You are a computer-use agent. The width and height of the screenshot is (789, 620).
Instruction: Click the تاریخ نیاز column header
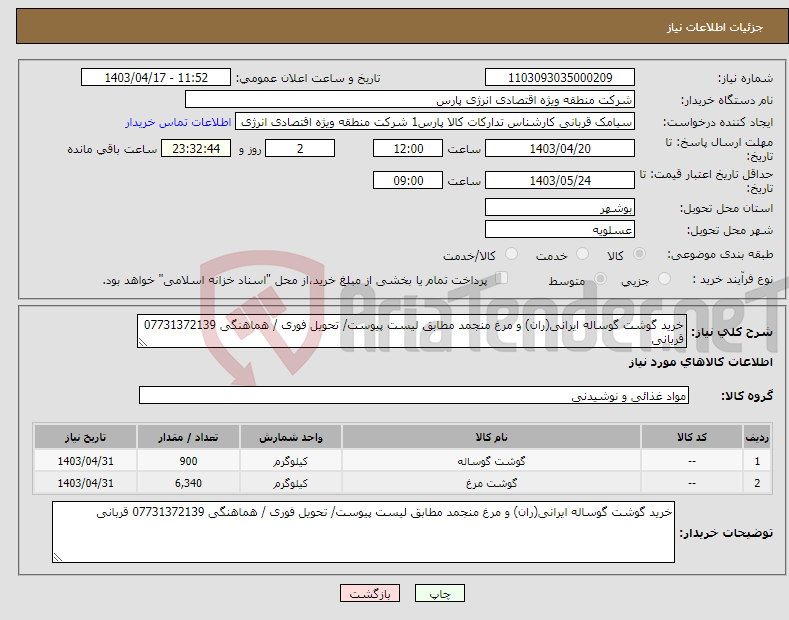[x=86, y=437]
